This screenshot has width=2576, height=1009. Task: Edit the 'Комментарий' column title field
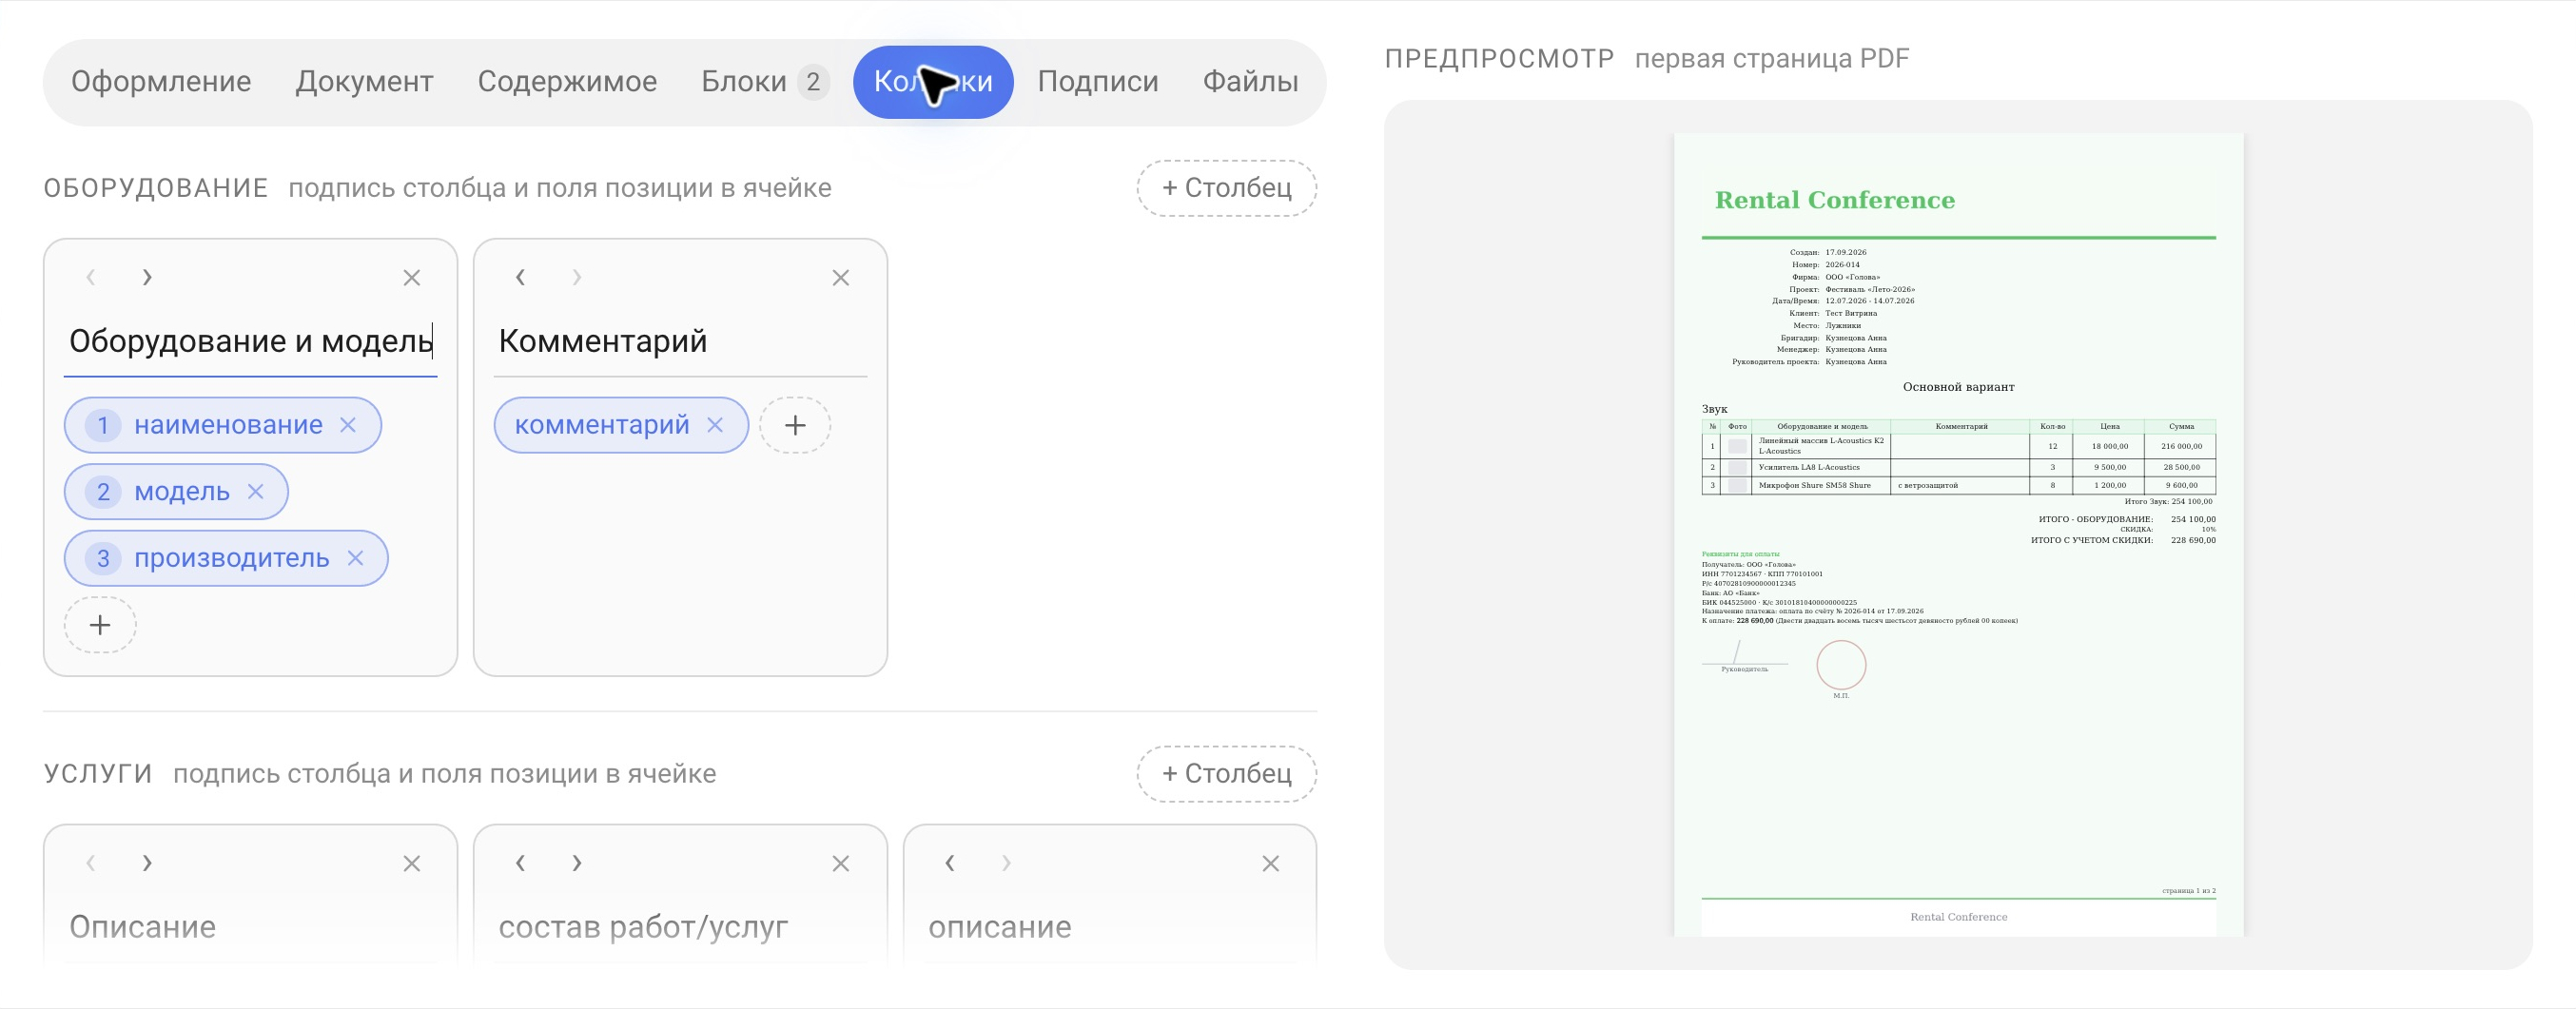[680, 342]
